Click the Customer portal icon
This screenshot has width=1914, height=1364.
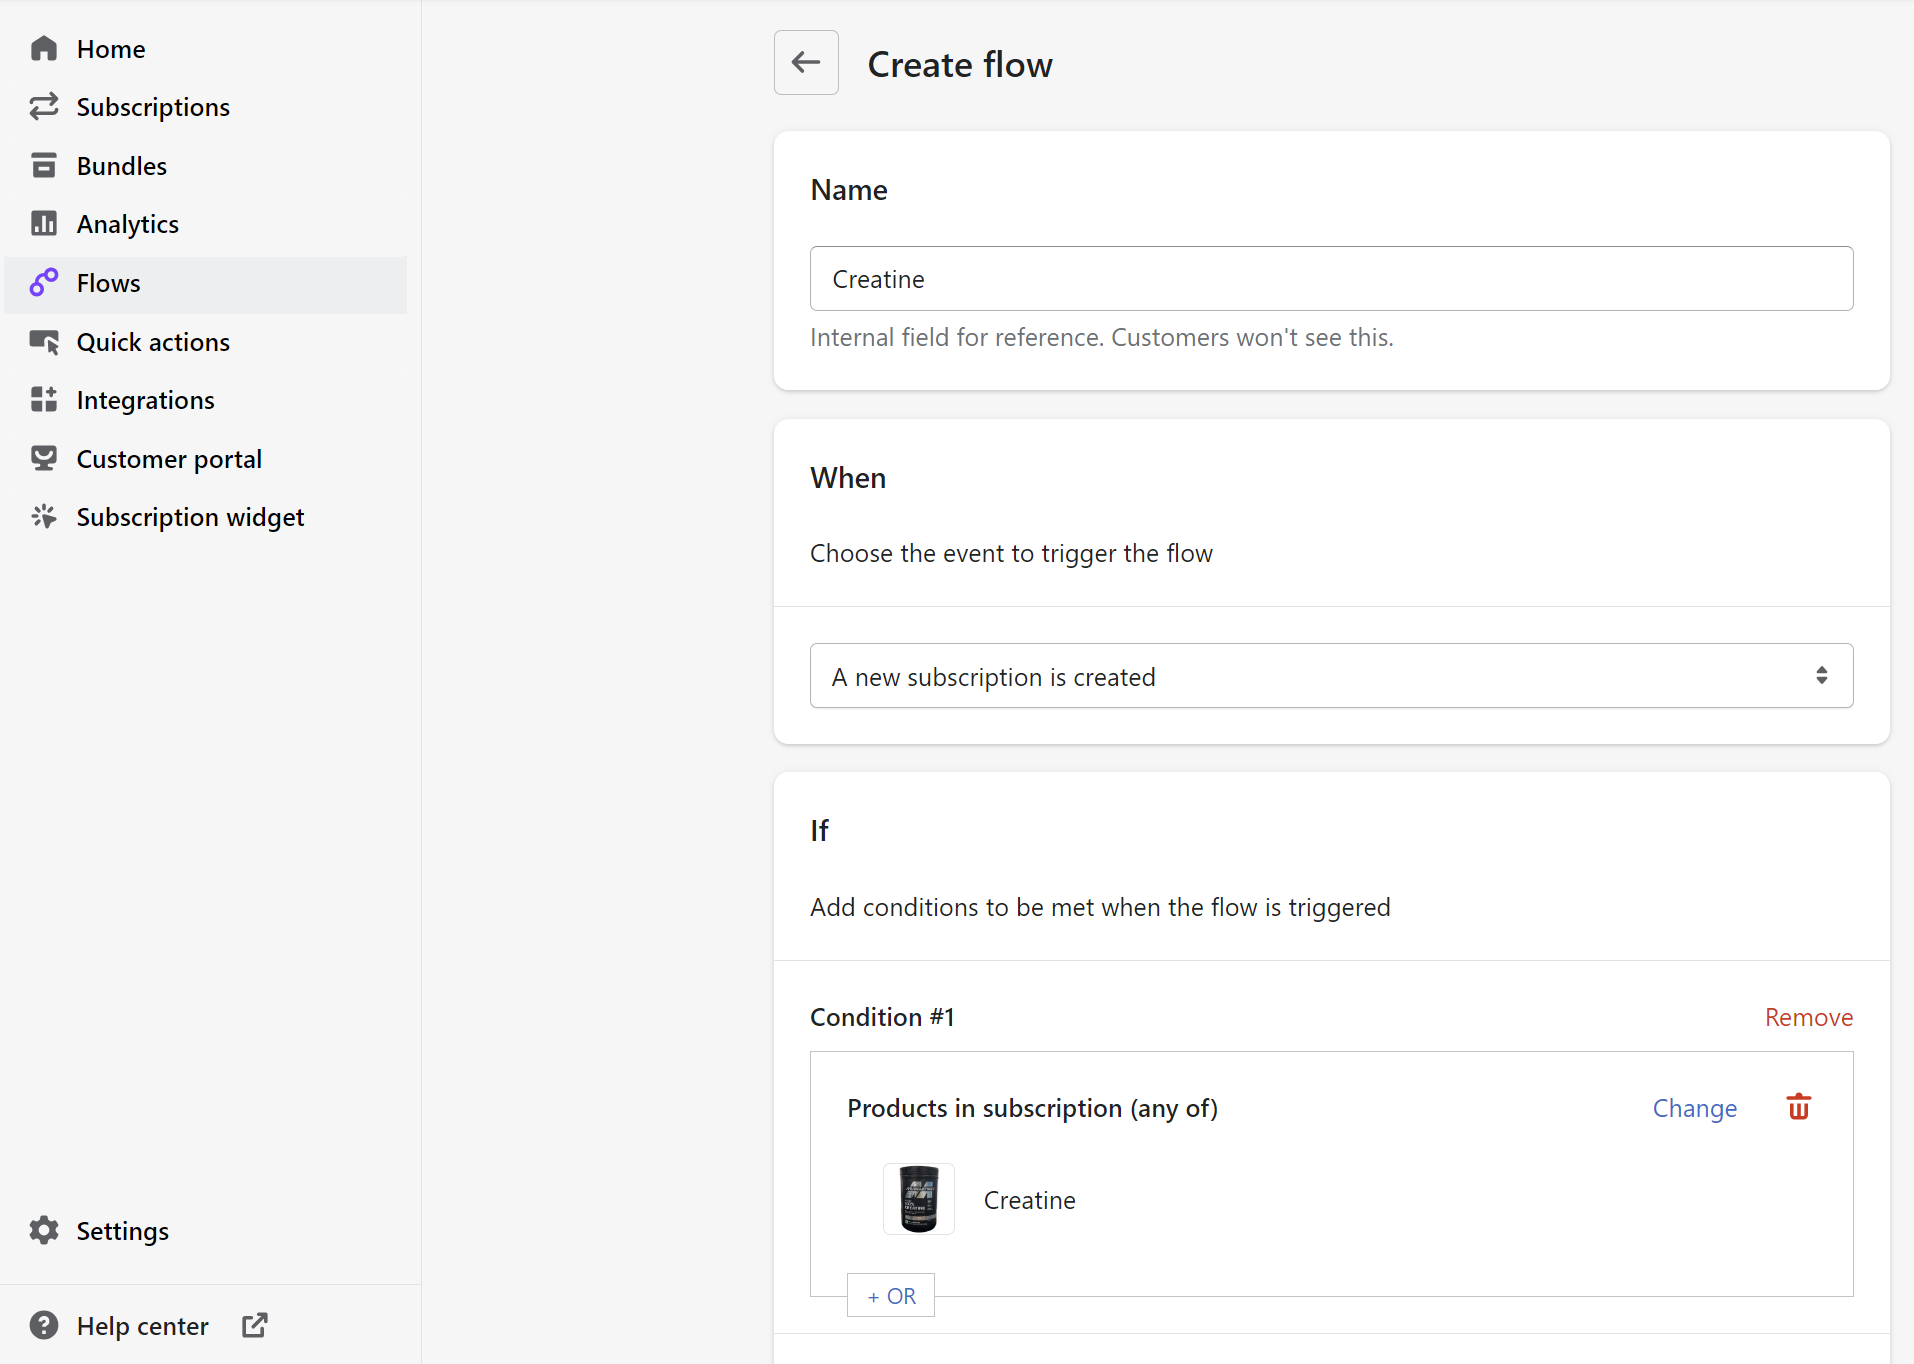pyautogui.click(x=44, y=459)
